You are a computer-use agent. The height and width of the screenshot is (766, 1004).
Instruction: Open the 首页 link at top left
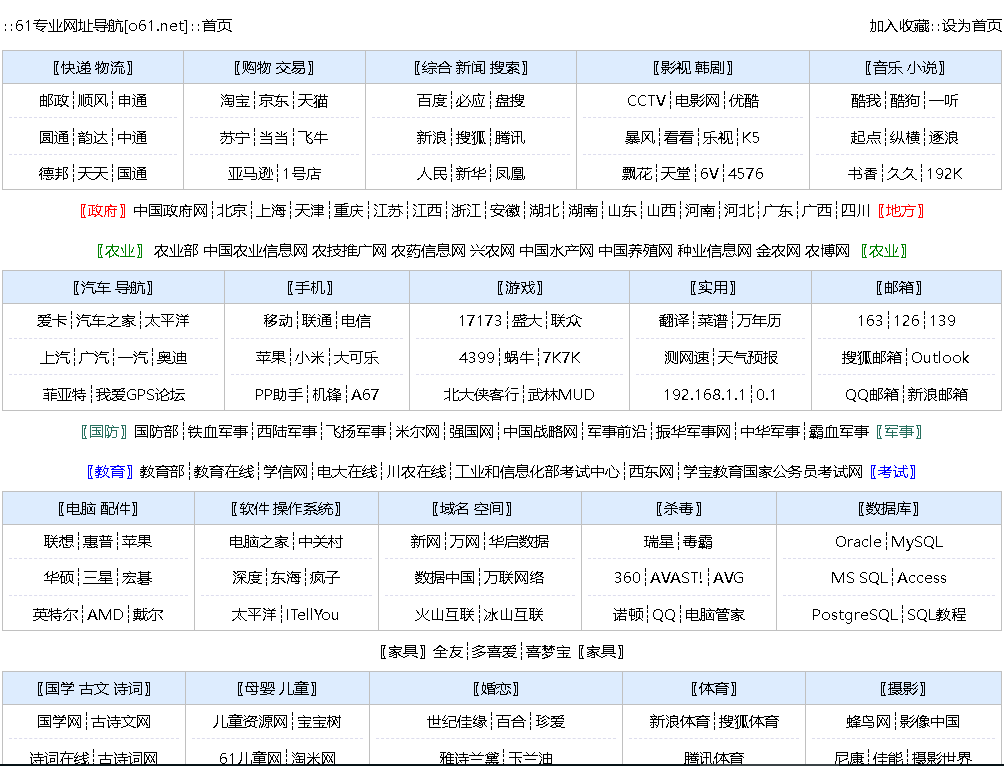click(x=217, y=26)
